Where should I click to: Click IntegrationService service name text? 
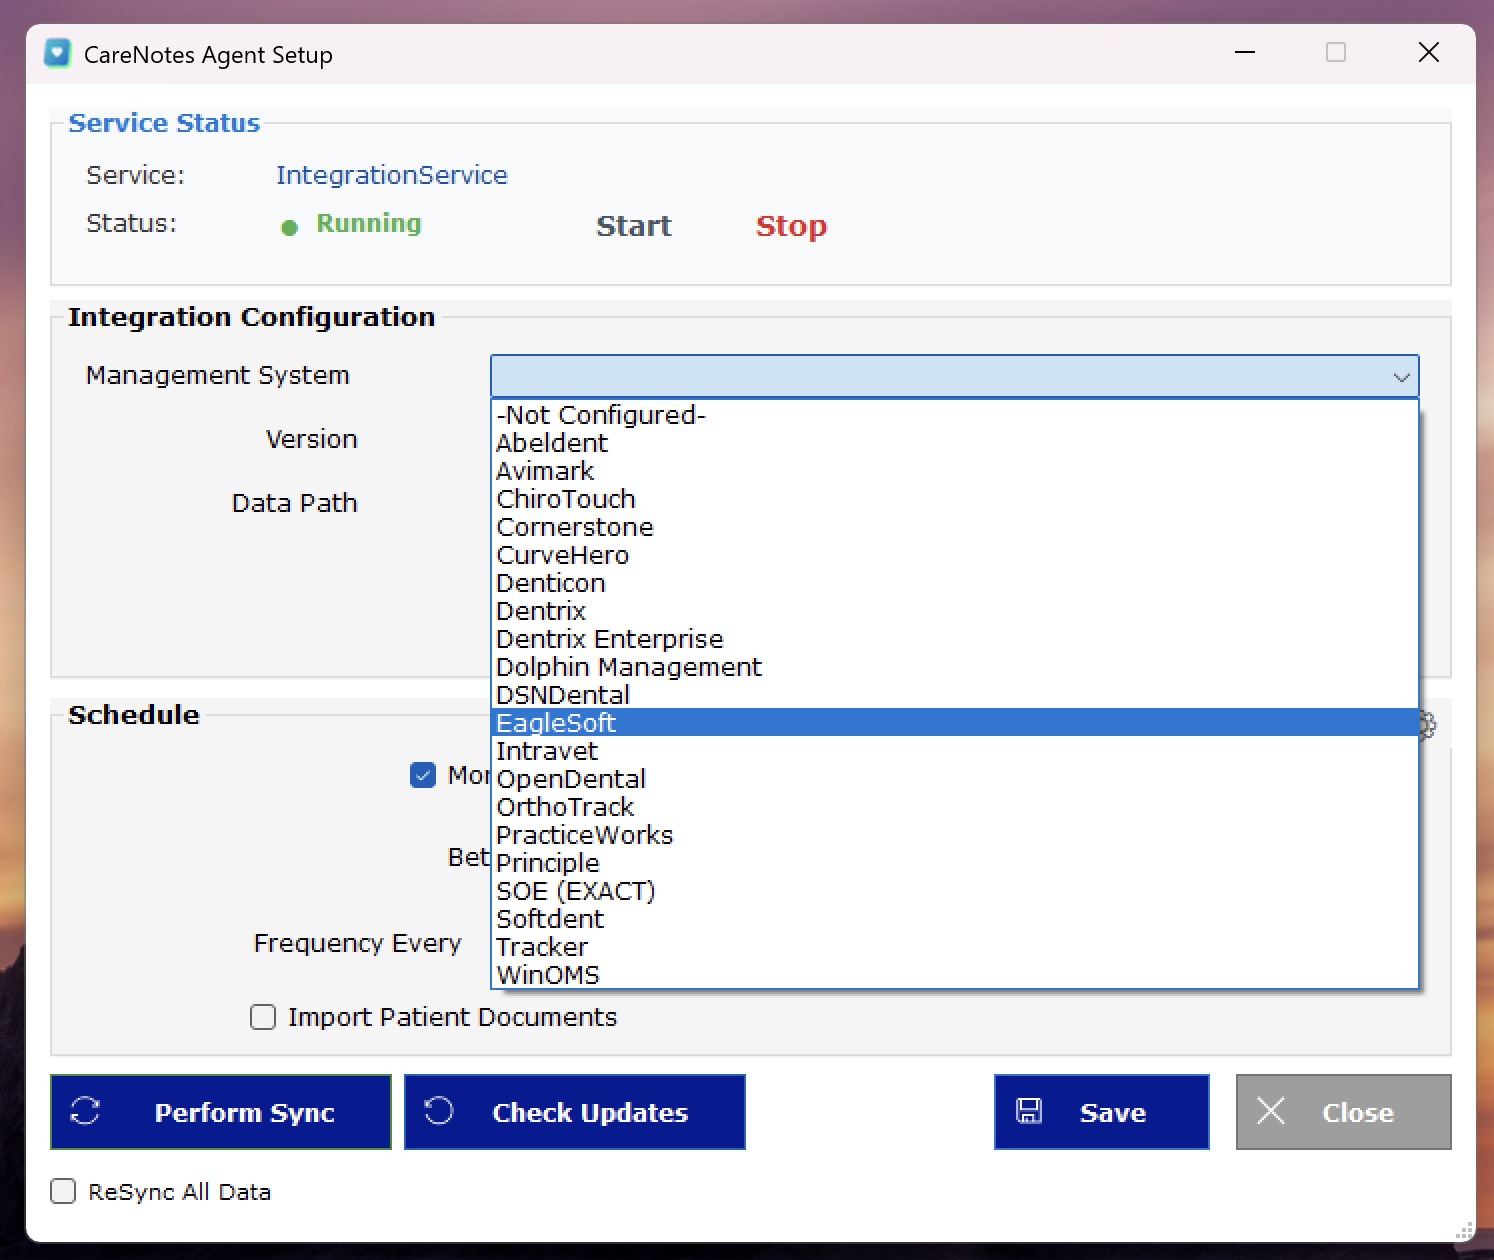coord(392,175)
